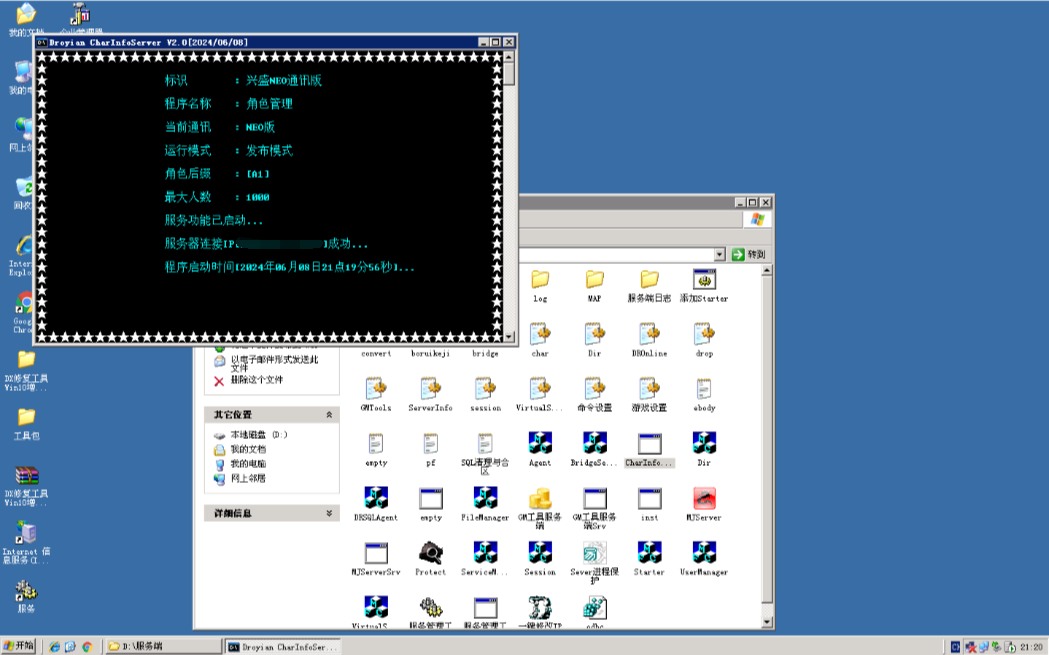
Task: Open 我的文档 link in sidebar
Action: pos(247,450)
